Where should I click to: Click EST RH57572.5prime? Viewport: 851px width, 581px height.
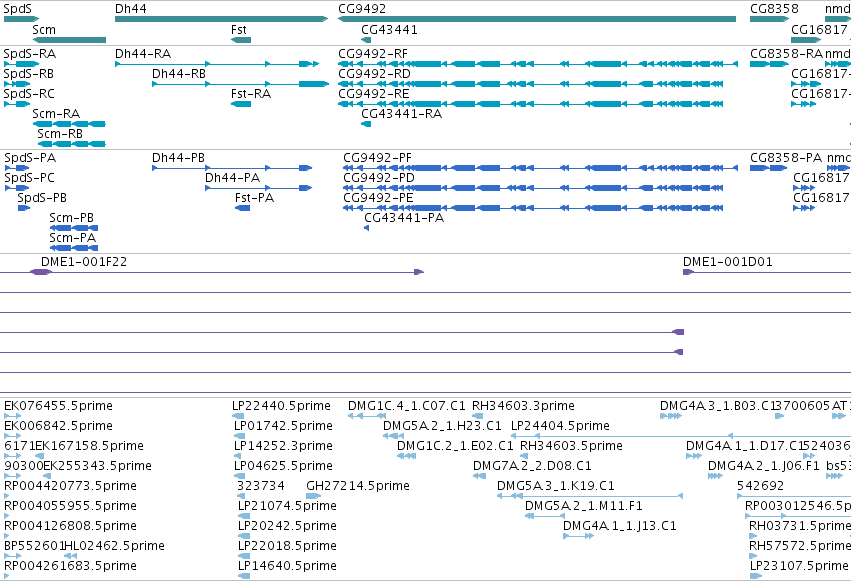coord(800,546)
